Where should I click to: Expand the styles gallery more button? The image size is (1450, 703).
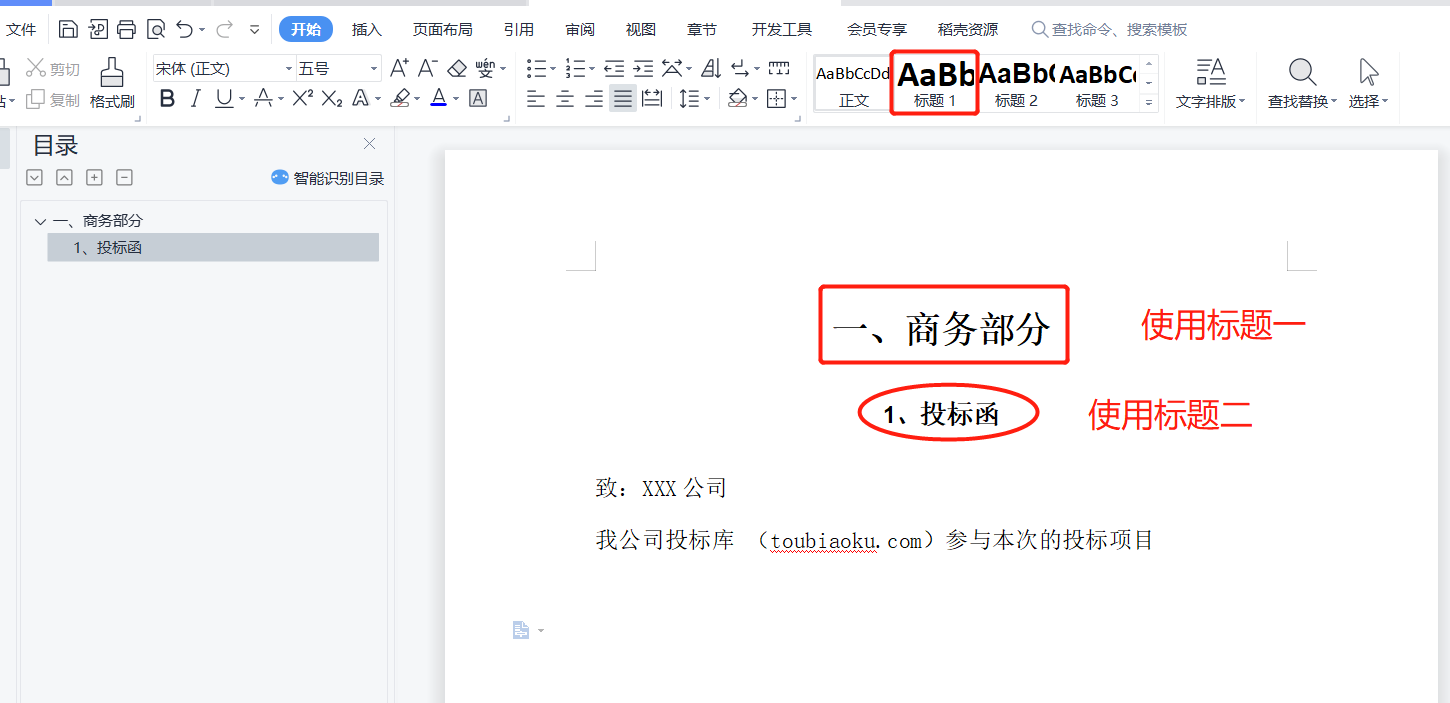click(x=1149, y=102)
